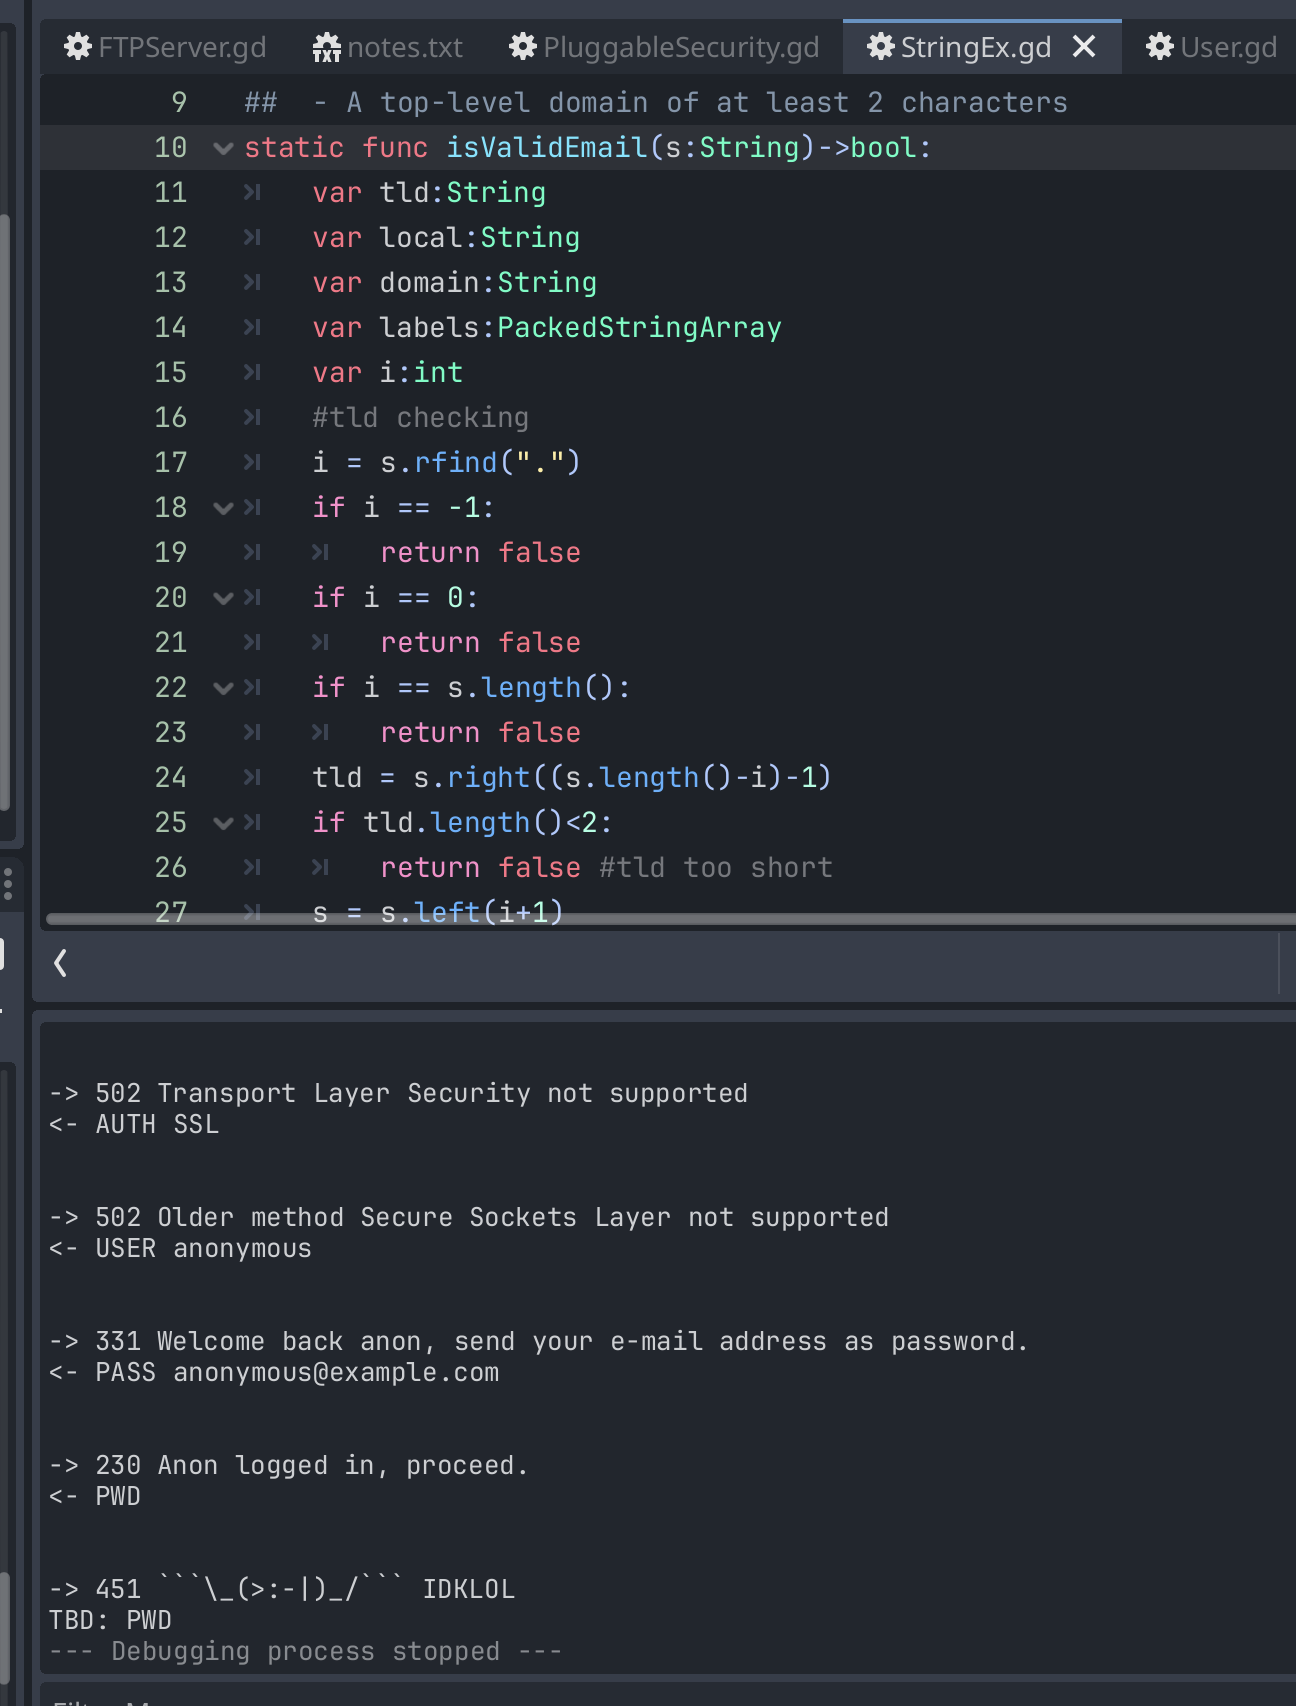Collapse the isValidEmail function at line 10
The width and height of the screenshot is (1296, 1706).
[223, 149]
